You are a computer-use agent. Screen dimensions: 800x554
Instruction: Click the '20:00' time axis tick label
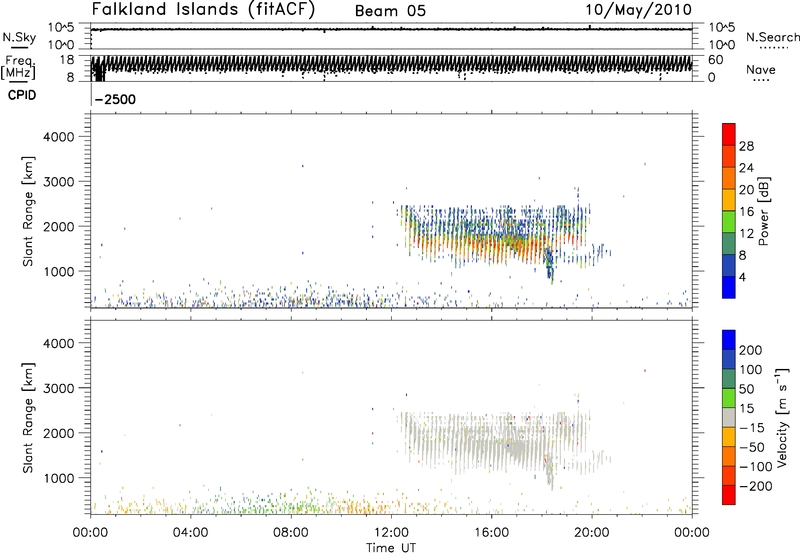[592, 533]
